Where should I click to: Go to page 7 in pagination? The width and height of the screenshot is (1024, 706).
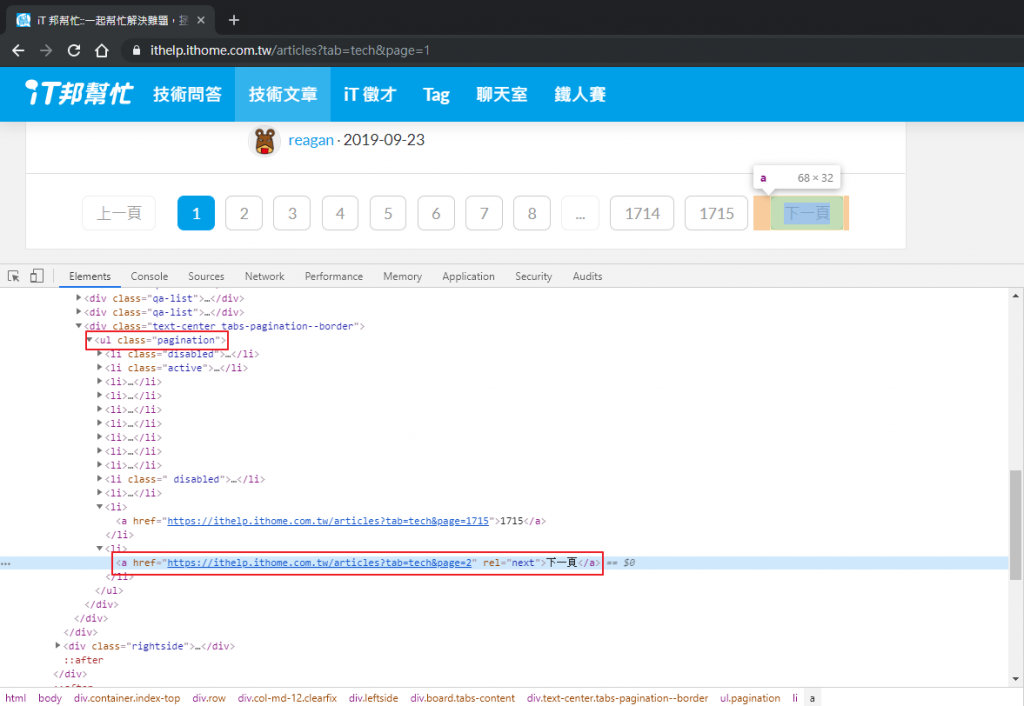pos(484,213)
